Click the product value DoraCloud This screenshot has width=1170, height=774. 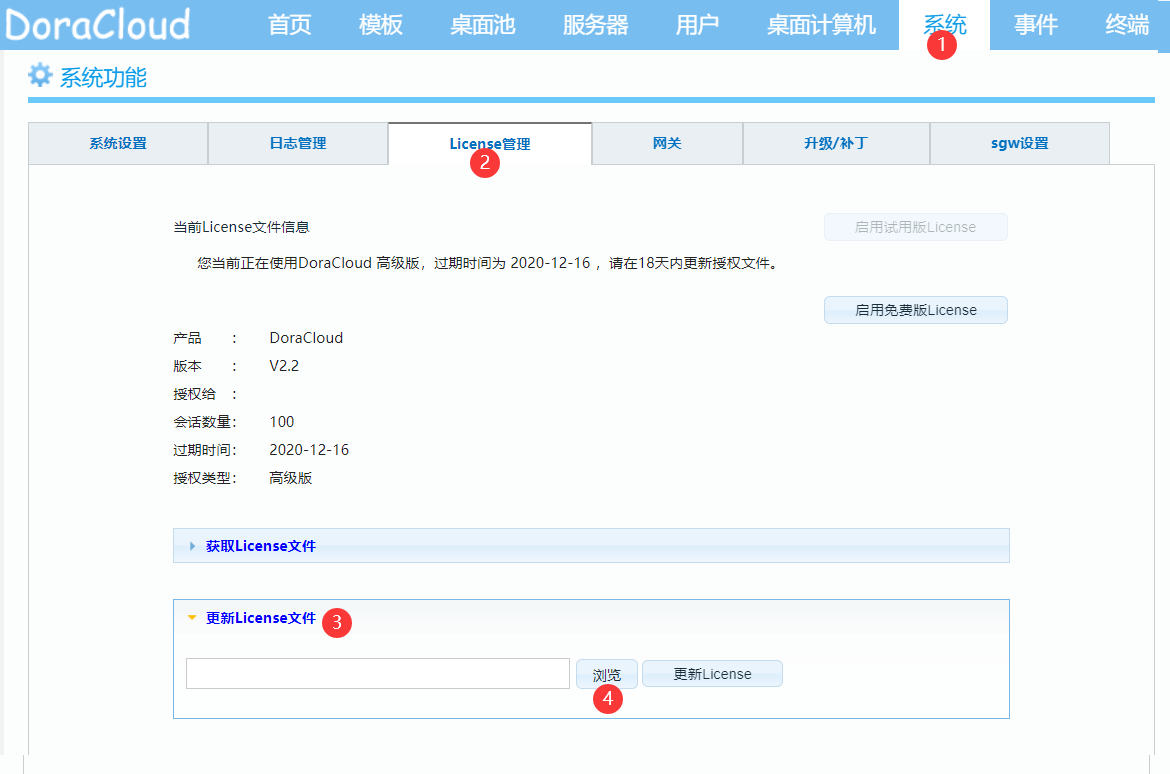[x=306, y=337]
